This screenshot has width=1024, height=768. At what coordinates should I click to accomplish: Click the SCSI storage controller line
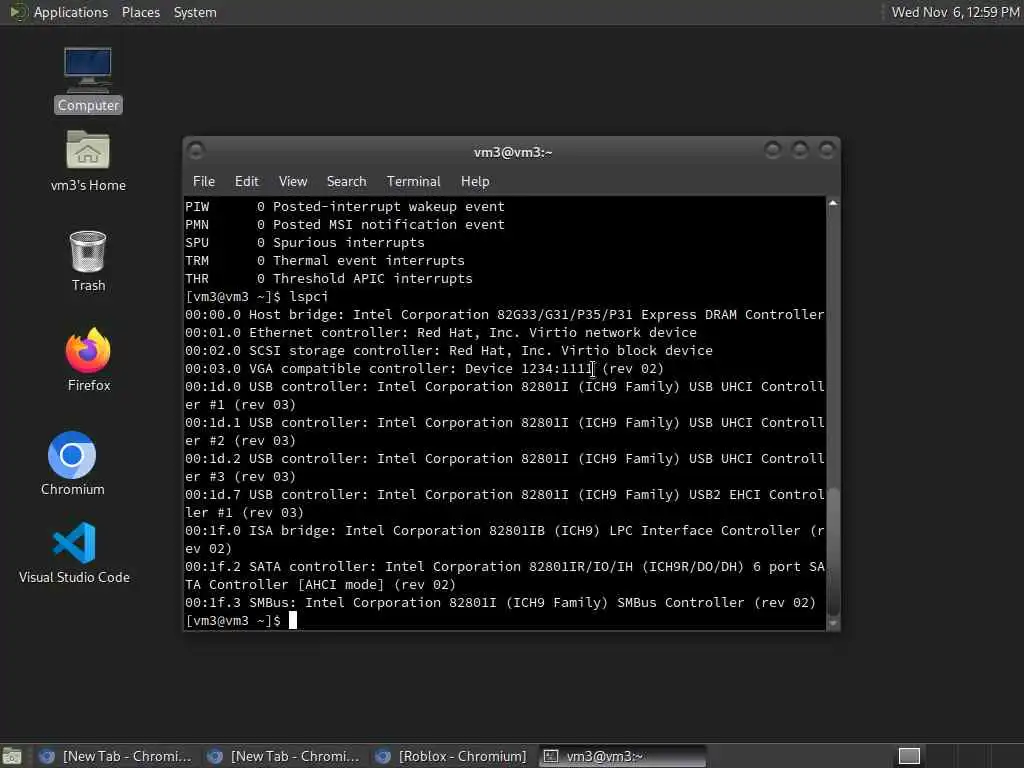pos(449,351)
